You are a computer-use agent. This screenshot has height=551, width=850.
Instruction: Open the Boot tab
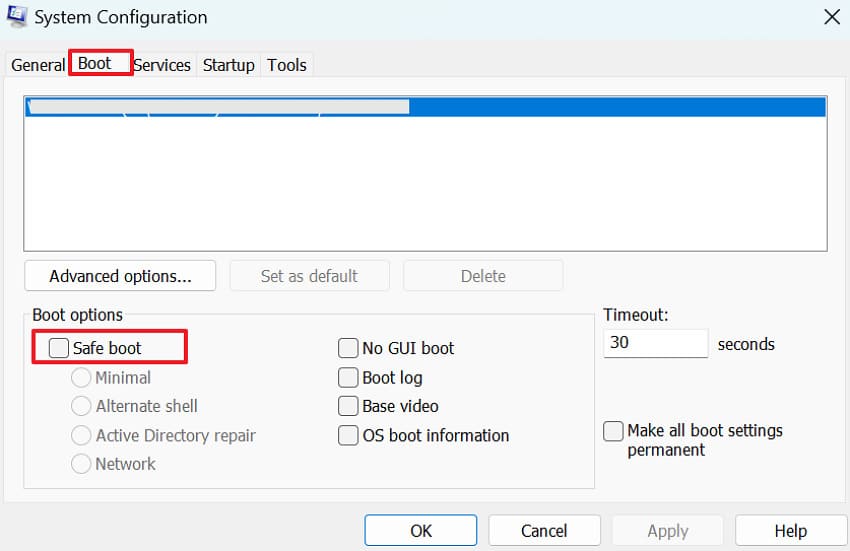95,63
